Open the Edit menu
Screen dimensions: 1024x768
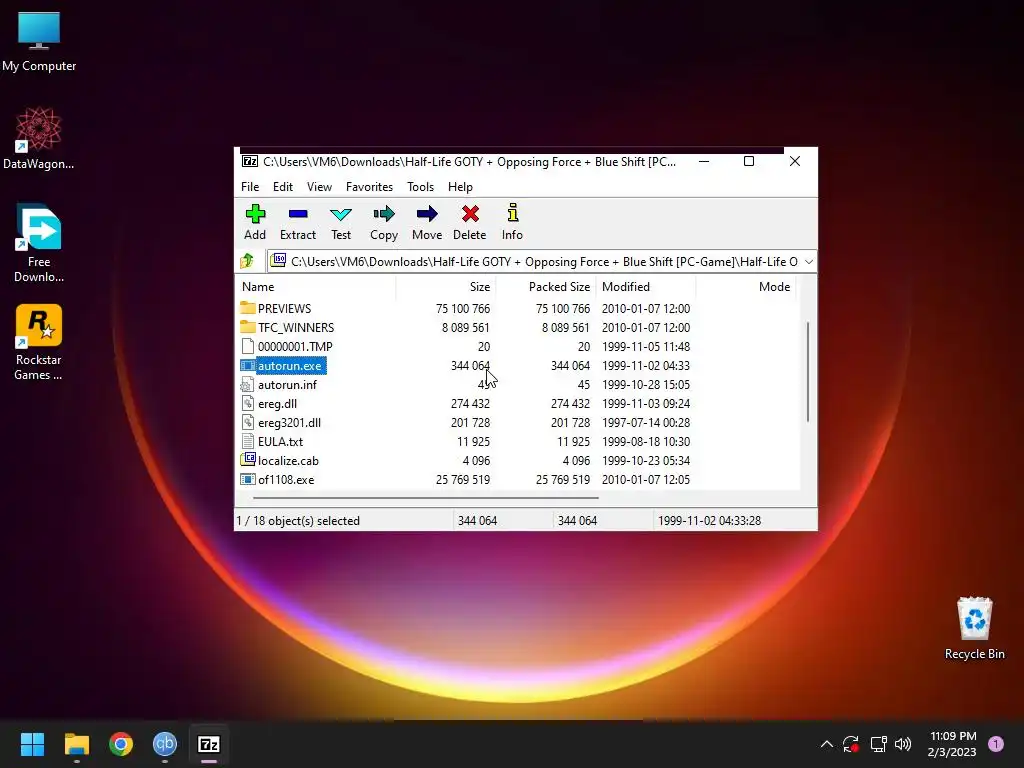(283, 187)
